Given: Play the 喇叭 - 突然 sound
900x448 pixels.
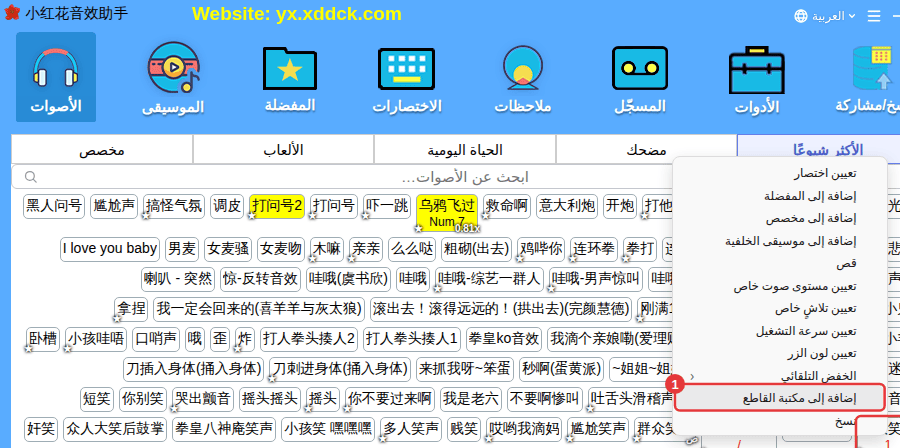Looking at the screenshot, I should click(x=178, y=279).
